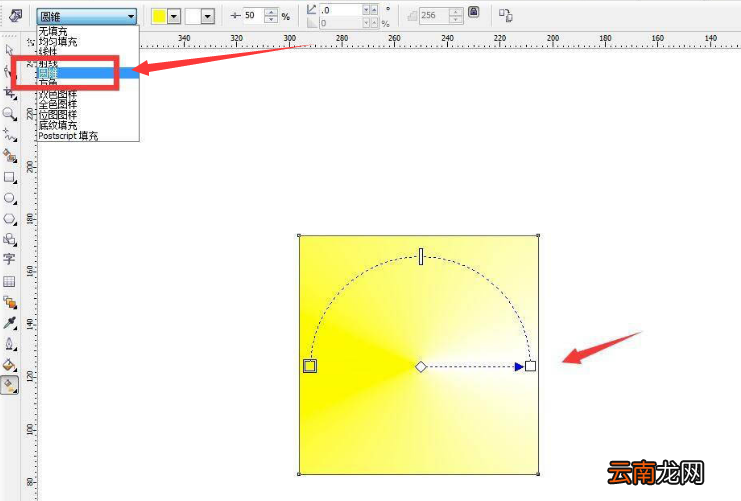Select the Text tool marked 字
Viewport: 741px width, 501px height.
(x=9, y=259)
